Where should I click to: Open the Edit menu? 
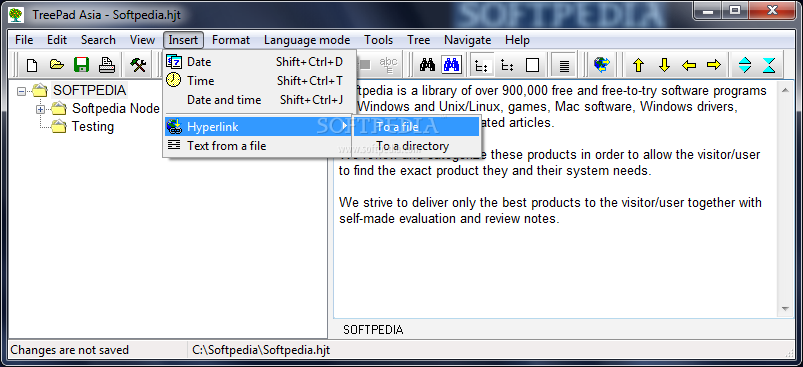57,40
